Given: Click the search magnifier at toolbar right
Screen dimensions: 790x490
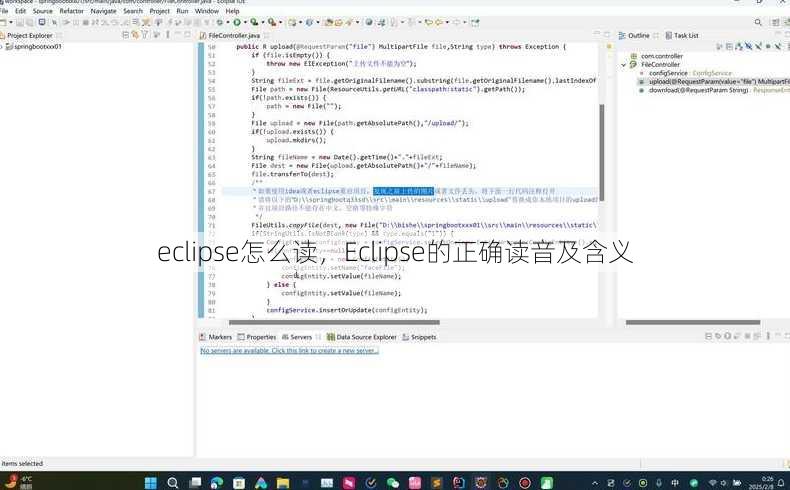Looking at the screenshot, I should (758, 22).
